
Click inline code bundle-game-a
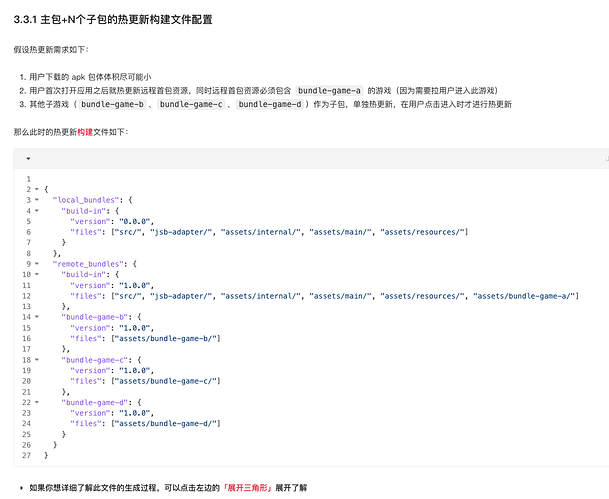point(329,90)
